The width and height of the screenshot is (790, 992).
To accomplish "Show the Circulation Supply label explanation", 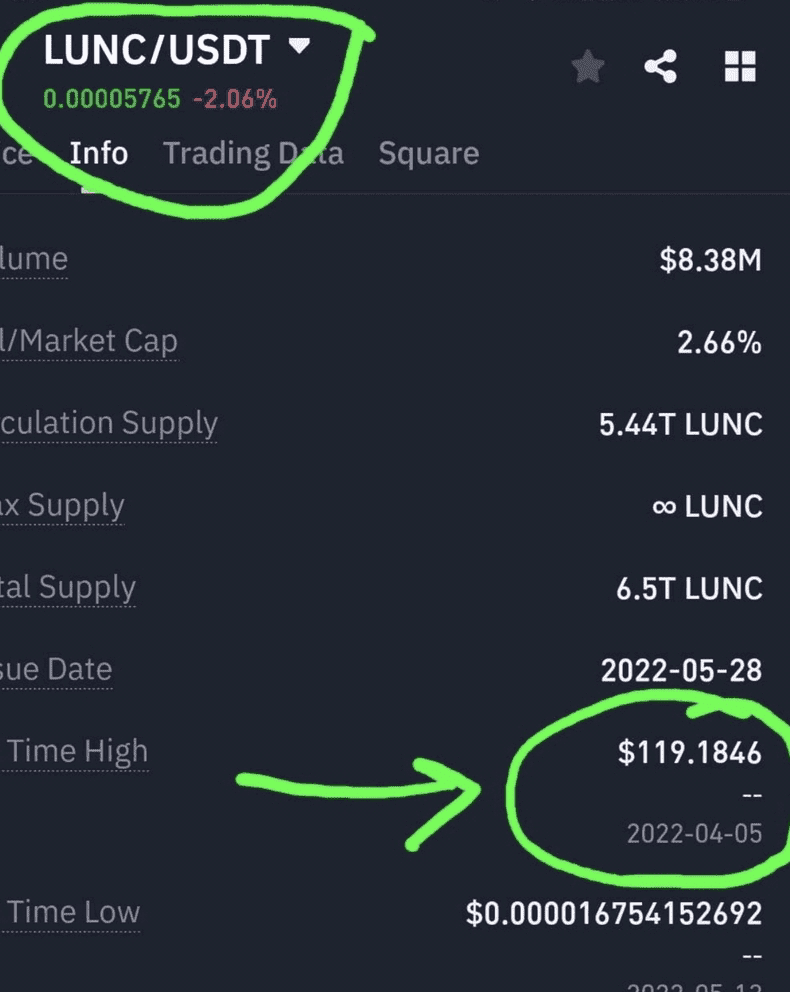I will pyautogui.click(x=109, y=423).
